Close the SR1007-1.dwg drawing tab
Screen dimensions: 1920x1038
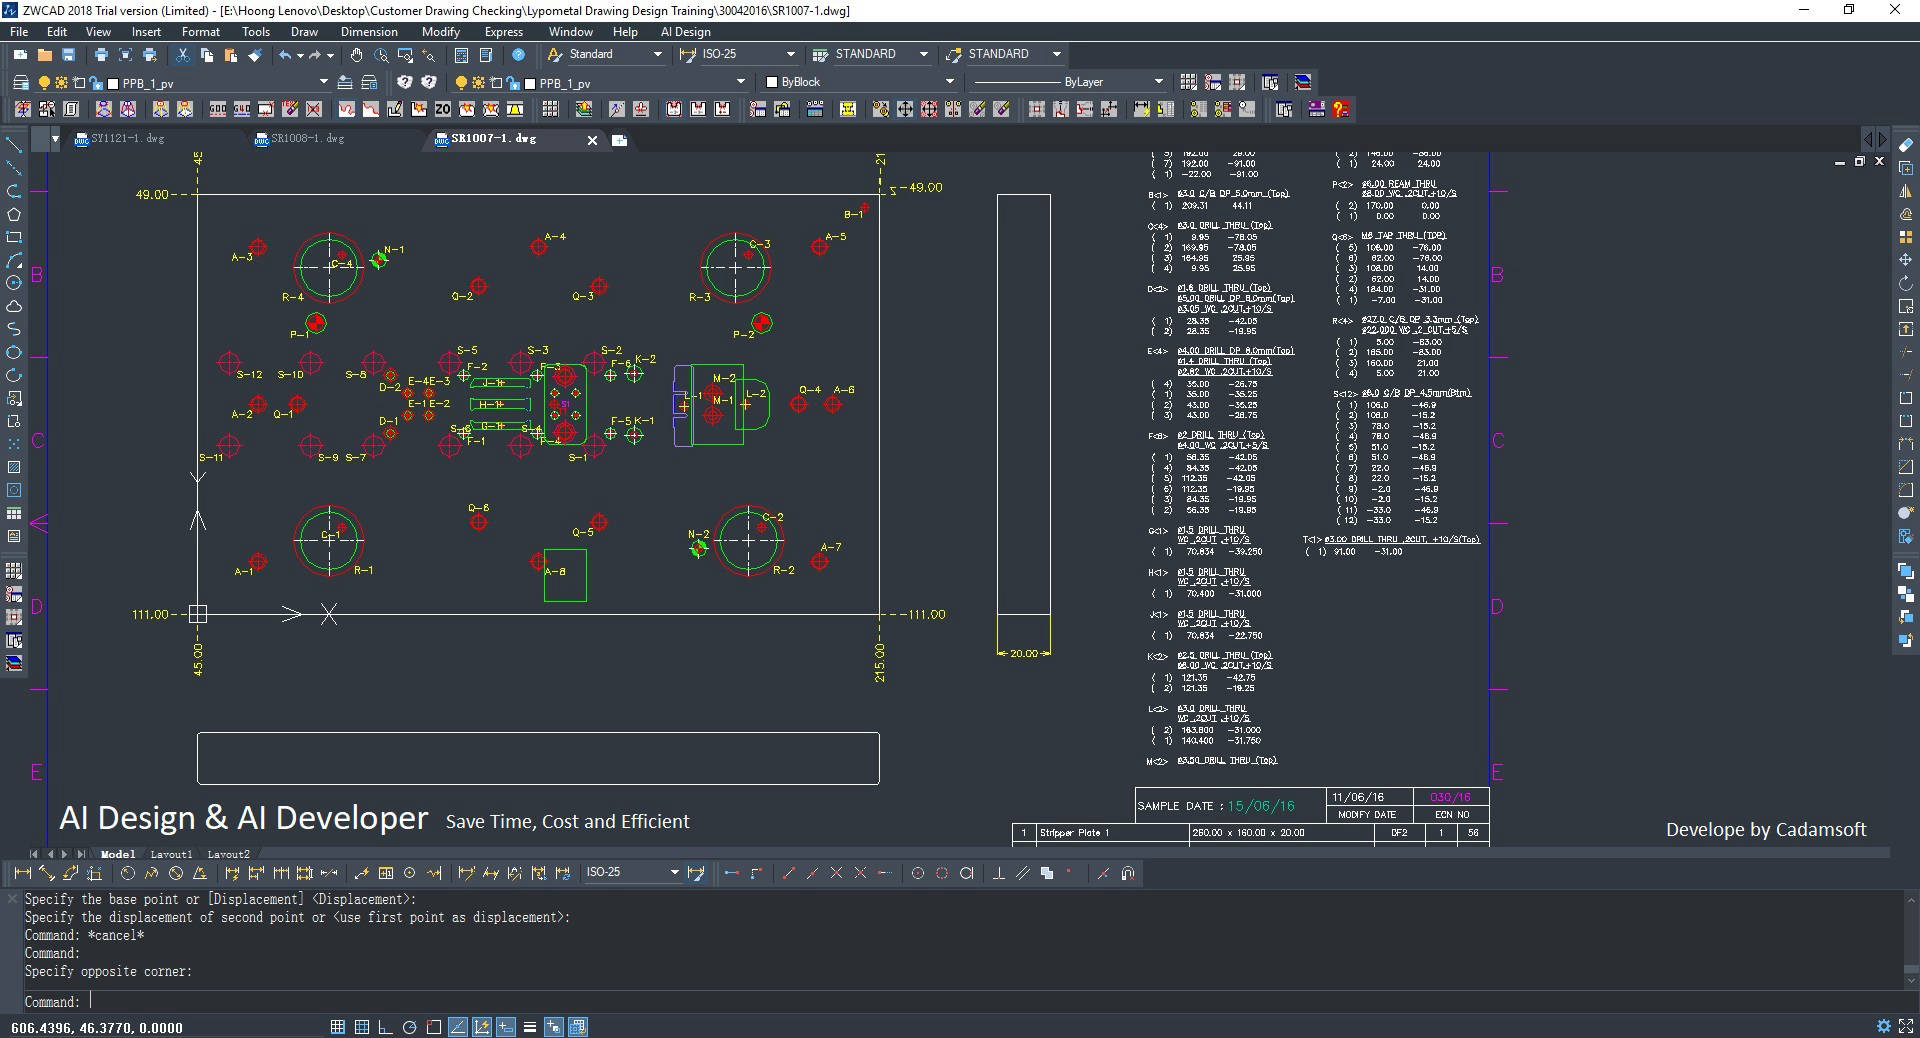pyautogui.click(x=592, y=140)
